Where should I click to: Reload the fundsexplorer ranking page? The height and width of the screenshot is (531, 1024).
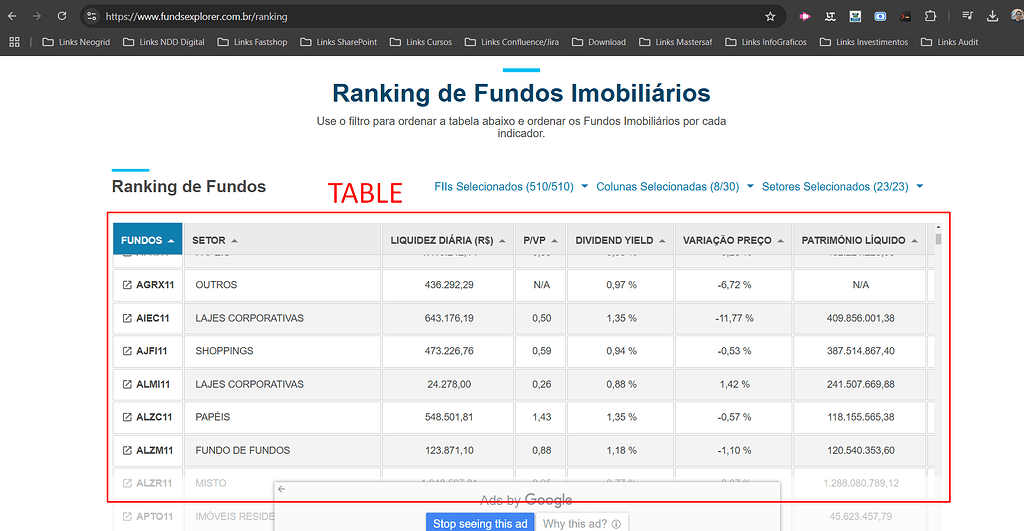(61, 16)
